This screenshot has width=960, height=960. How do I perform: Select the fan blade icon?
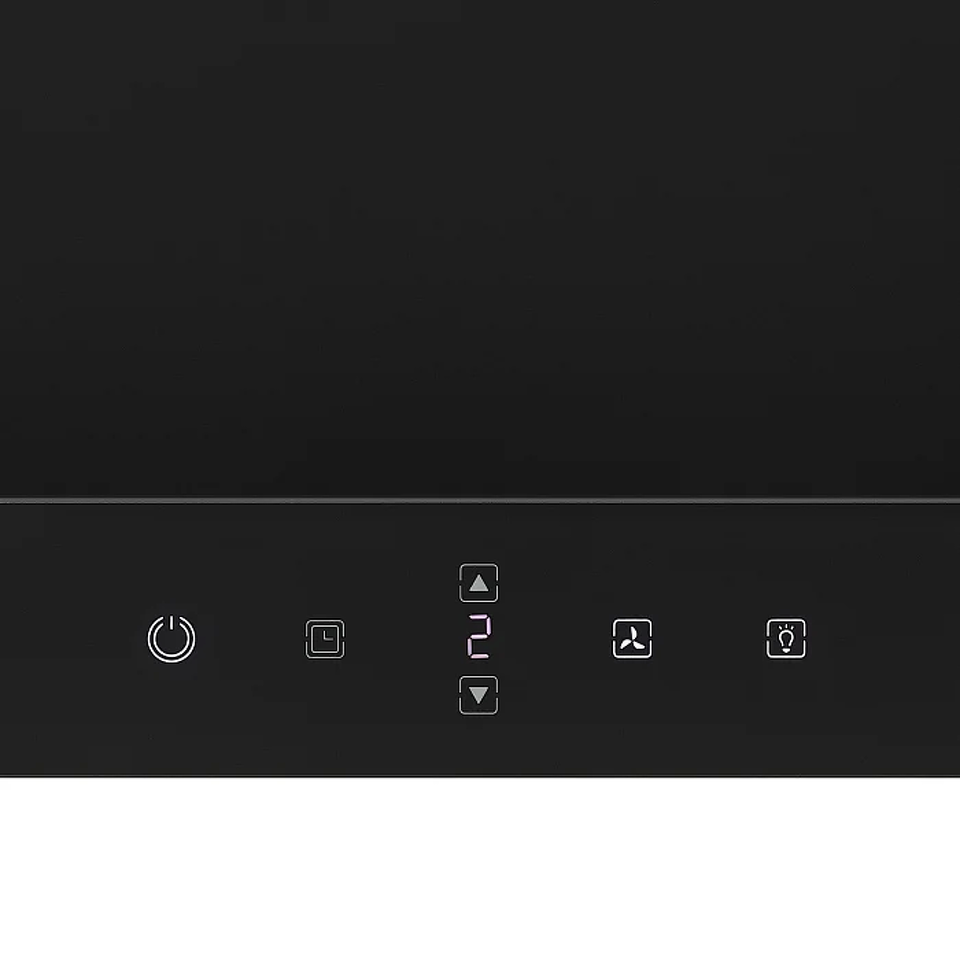click(x=632, y=639)
